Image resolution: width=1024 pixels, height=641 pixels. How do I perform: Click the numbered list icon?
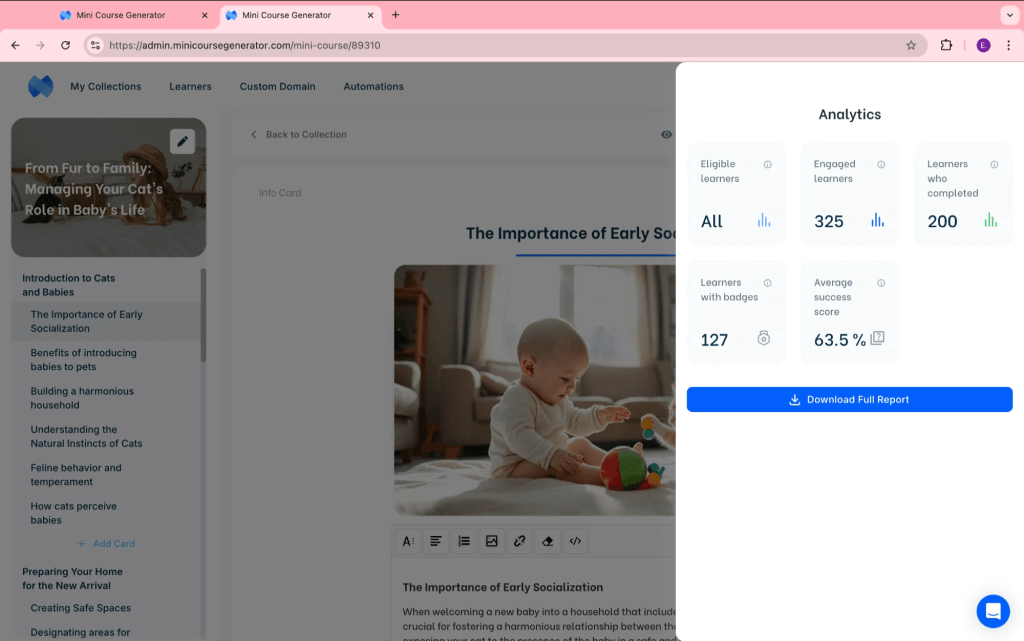click(464, 541)
